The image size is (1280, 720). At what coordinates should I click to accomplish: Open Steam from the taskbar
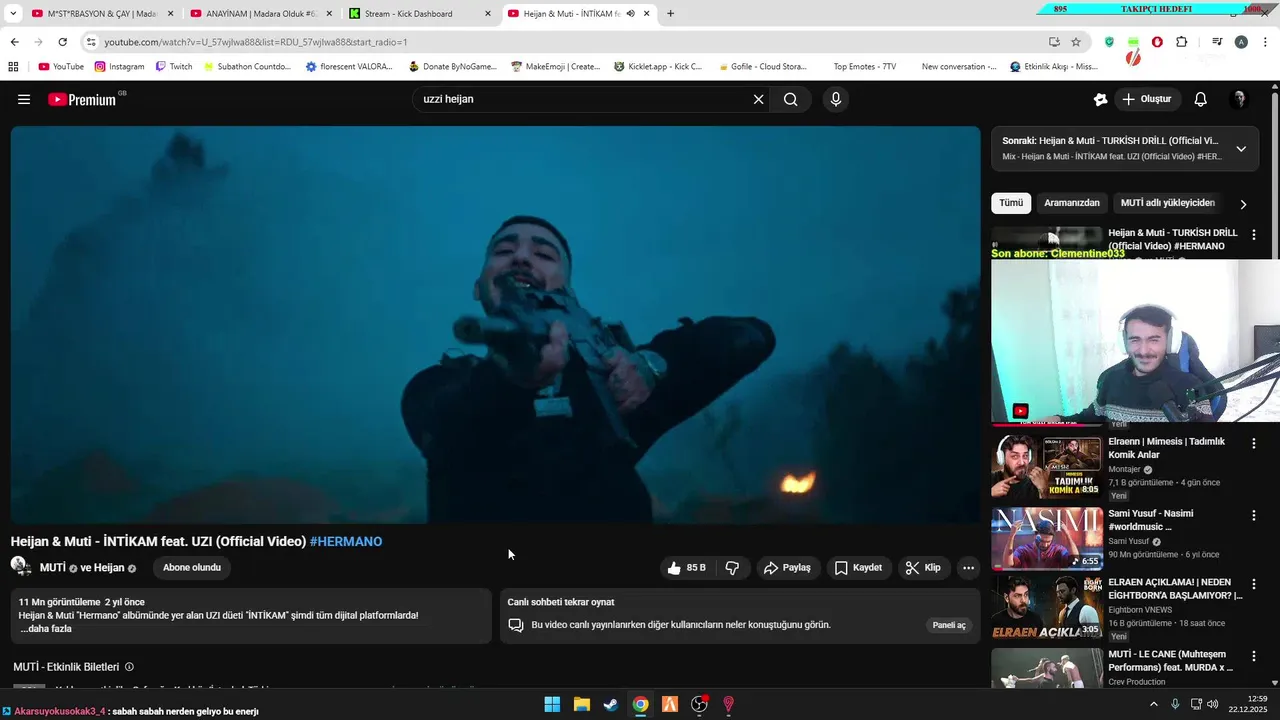click(610, 704)
